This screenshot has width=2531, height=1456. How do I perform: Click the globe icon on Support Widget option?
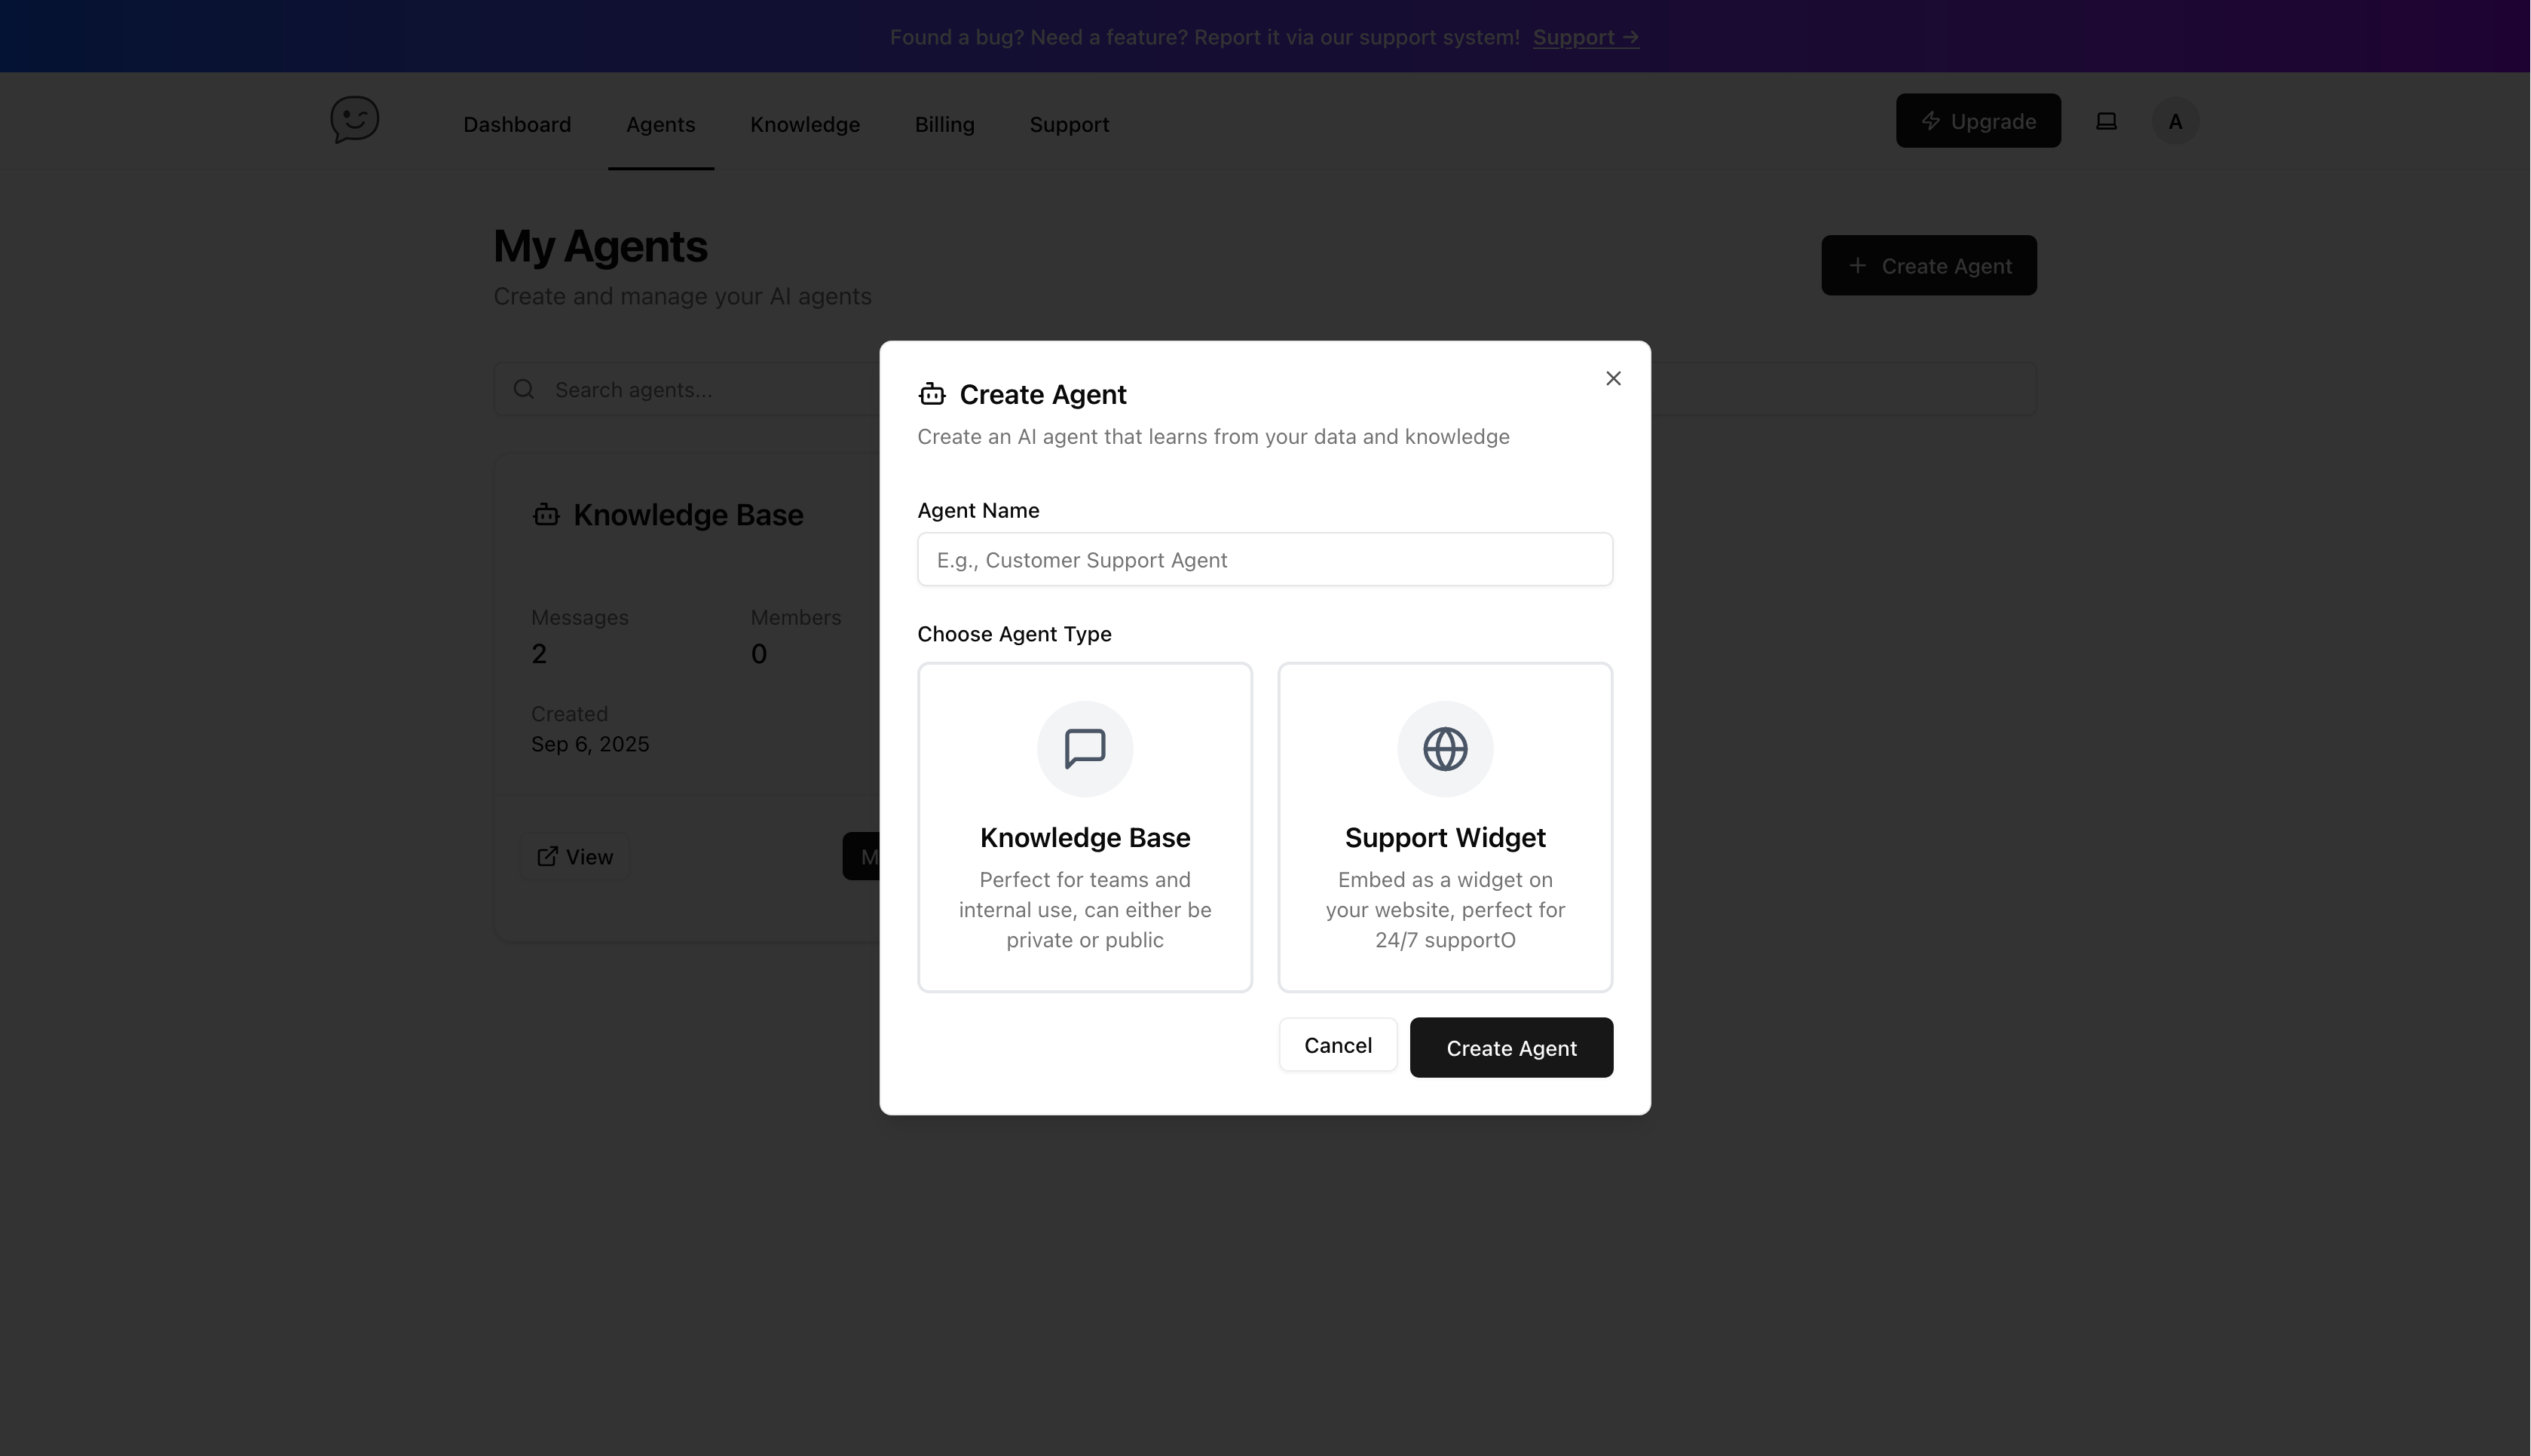click(1444, 748)
